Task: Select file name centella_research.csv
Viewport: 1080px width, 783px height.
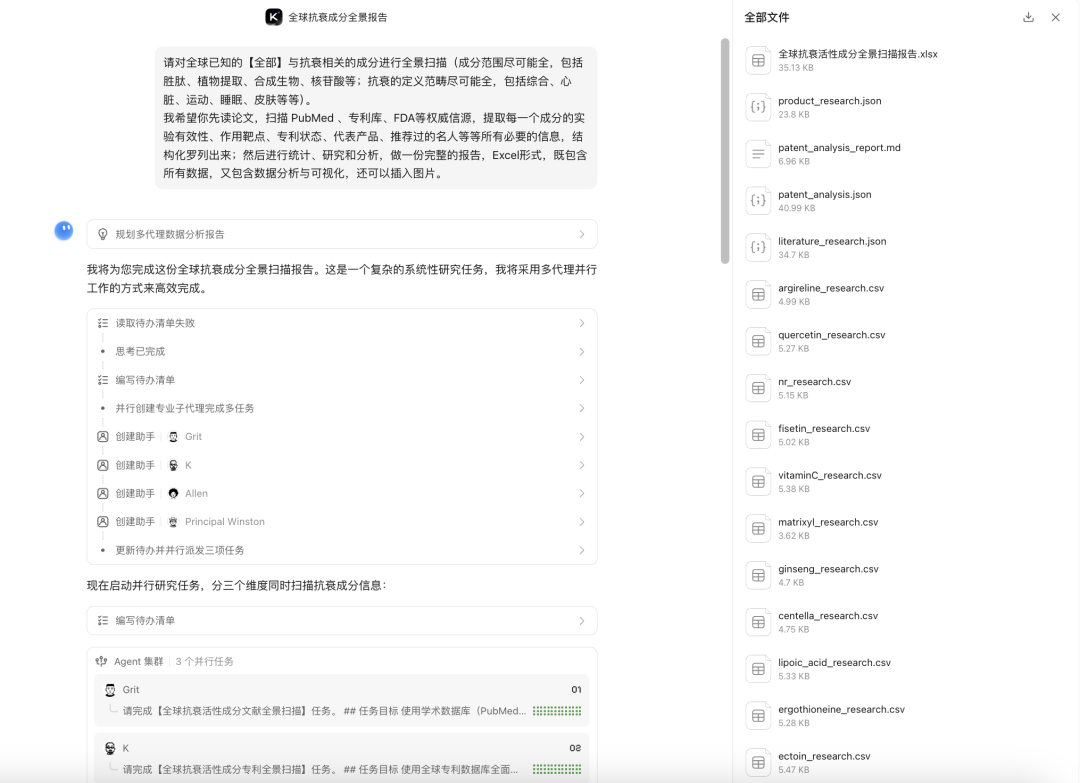Action: tap(828, 616)
